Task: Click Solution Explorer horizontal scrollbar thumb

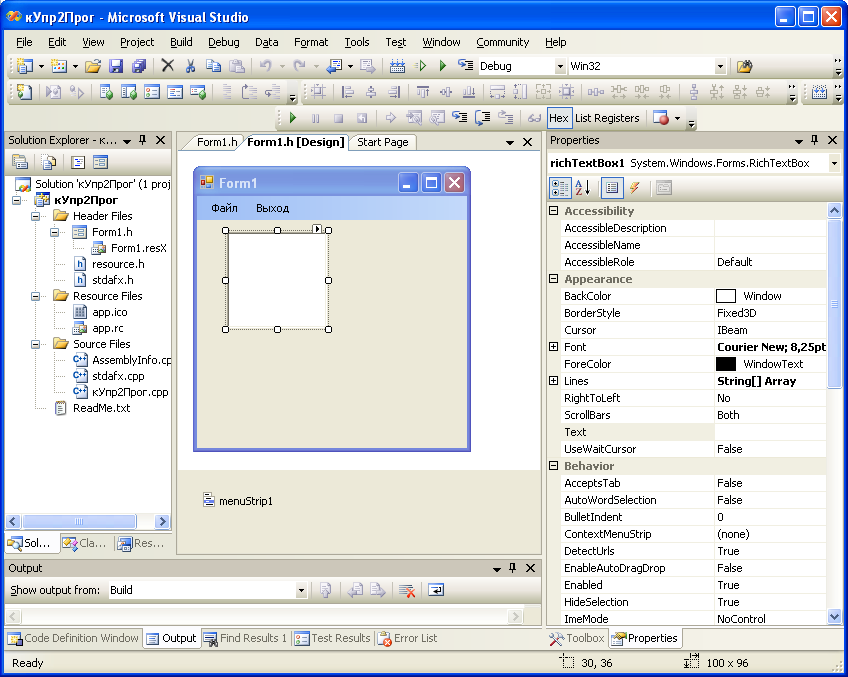Action: click(x=79, y=521)
